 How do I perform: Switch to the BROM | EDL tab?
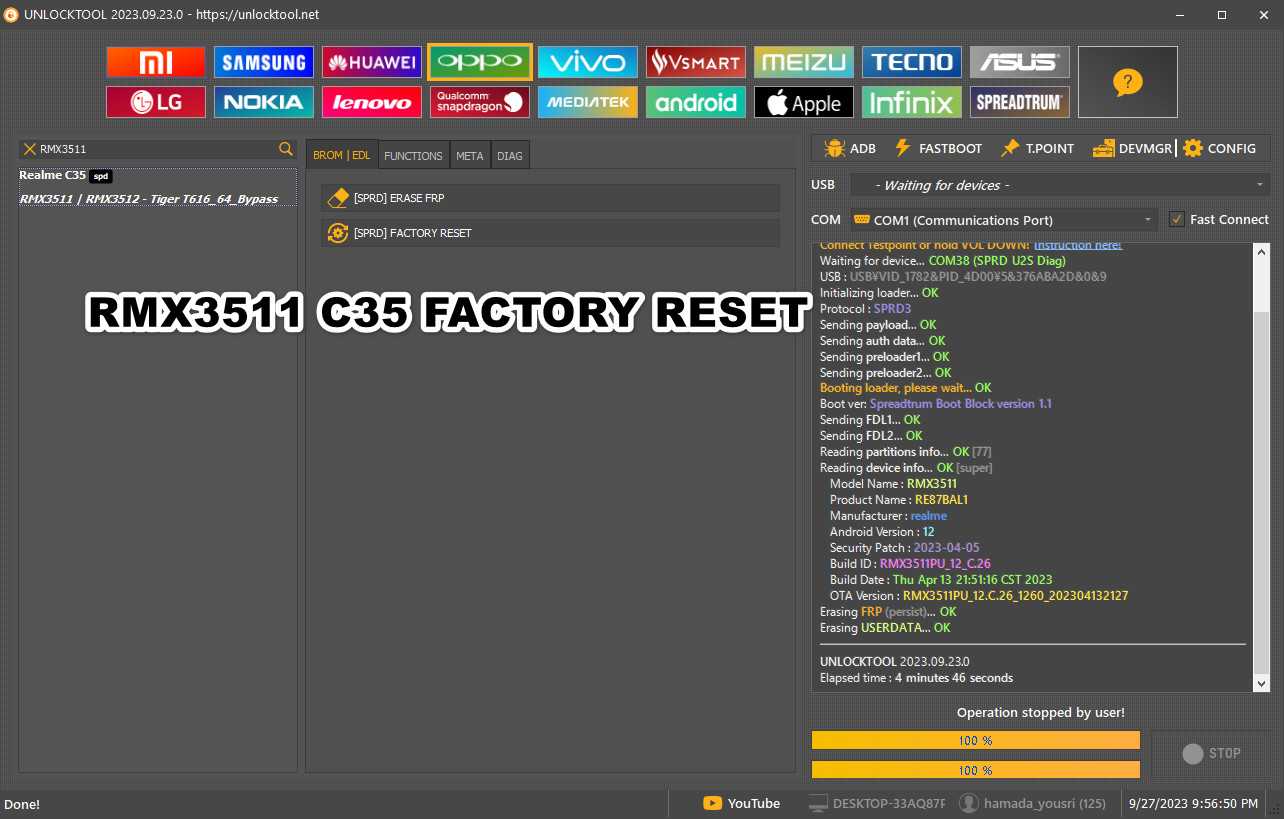[x=342, y=155]
